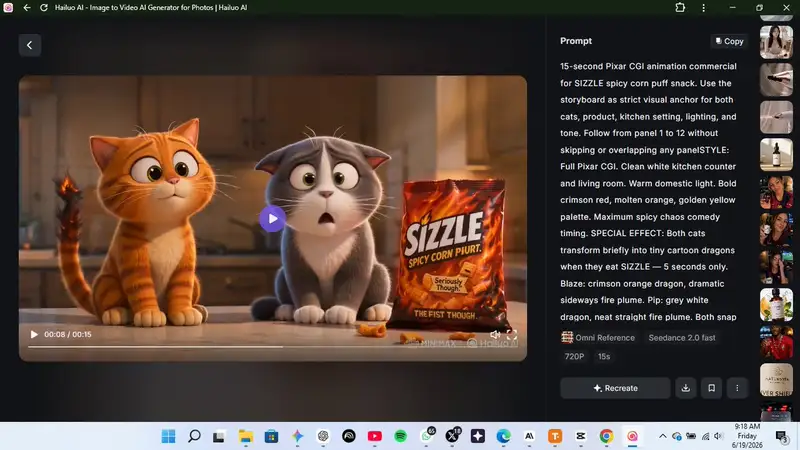Click the Seedance 2.0 fast tag
Image resolution: width=800 pixels, height=450 pixels.
(682, 338)
